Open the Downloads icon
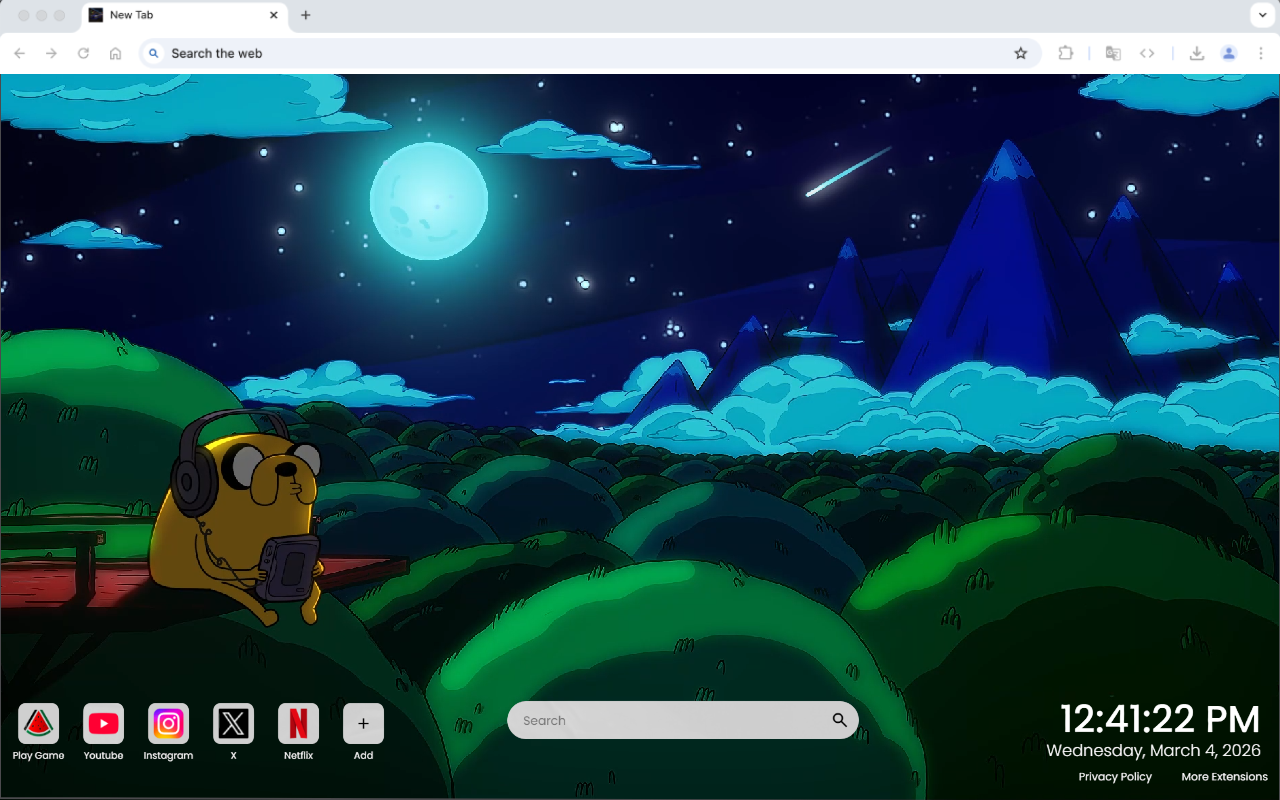The width and height of the screenshot is (1280, 800). click(1196, 53)
